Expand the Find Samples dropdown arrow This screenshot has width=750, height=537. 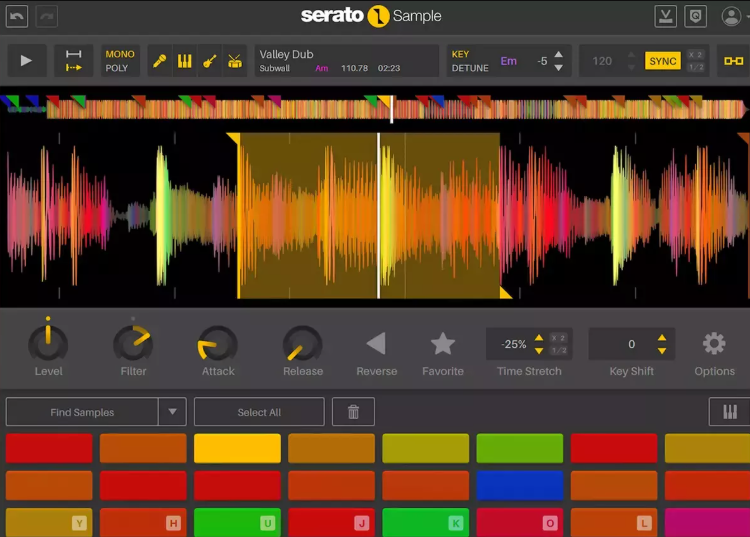coord(172,412)
